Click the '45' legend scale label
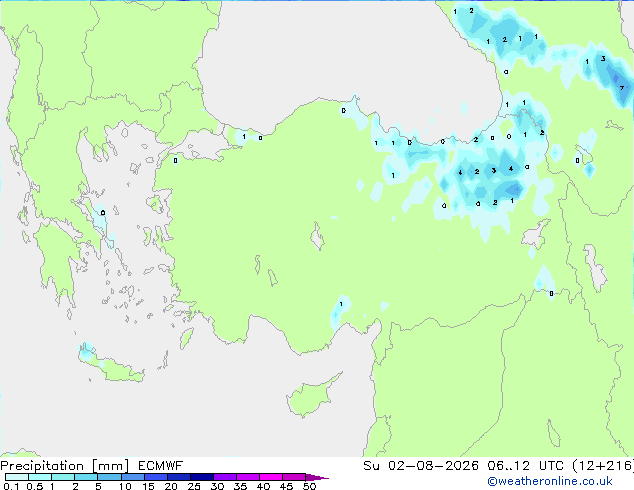The height and width of the screenshot is (490, 634). tap(286, 486)
